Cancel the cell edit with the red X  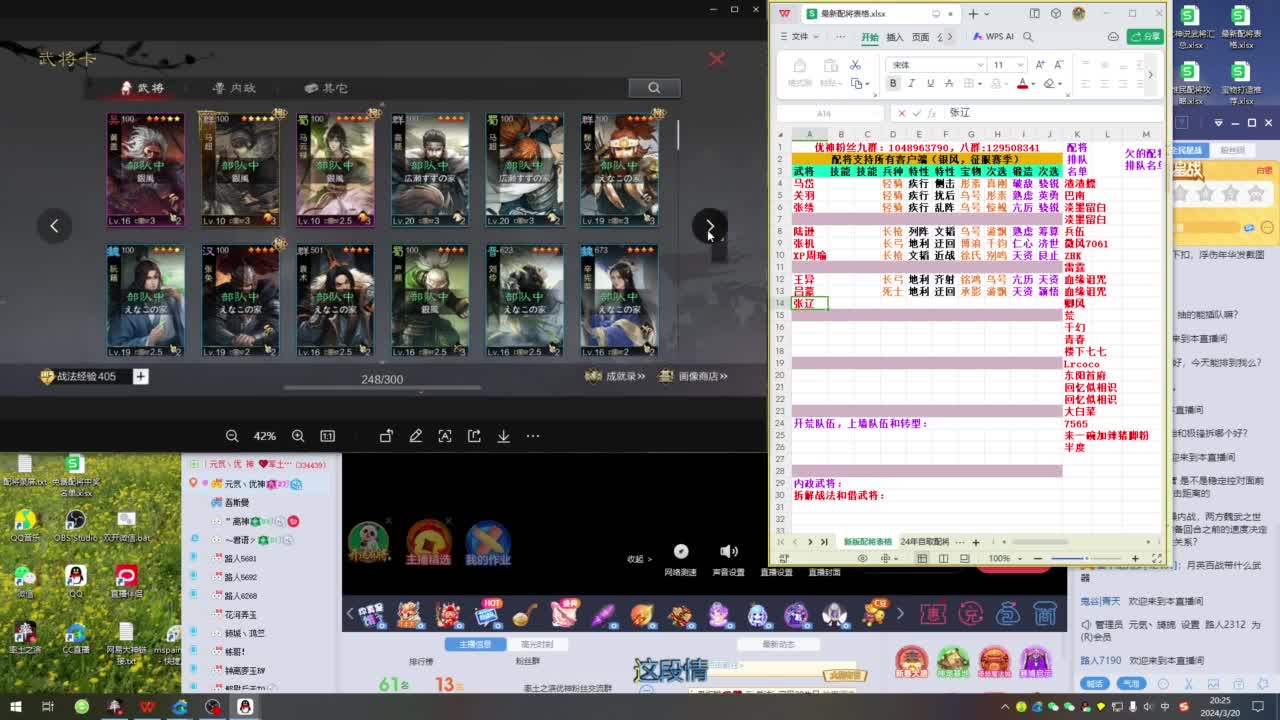tap(901, 113)
